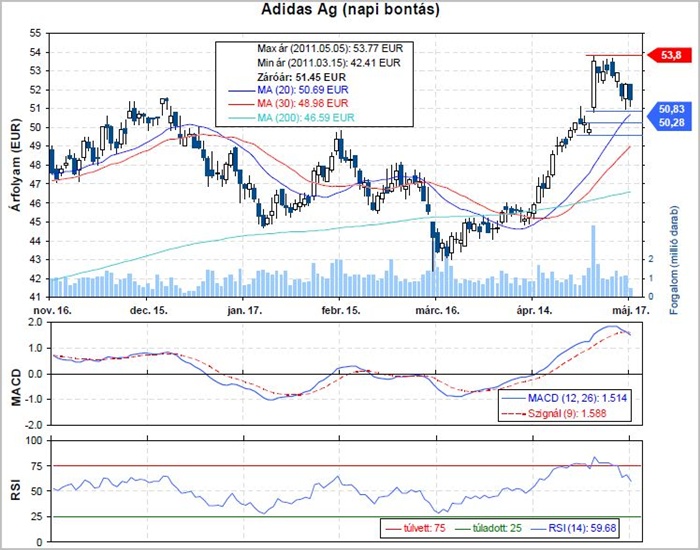Click the Min ár legend line
The height and width of the screenshot is (550, 700).
329,62
